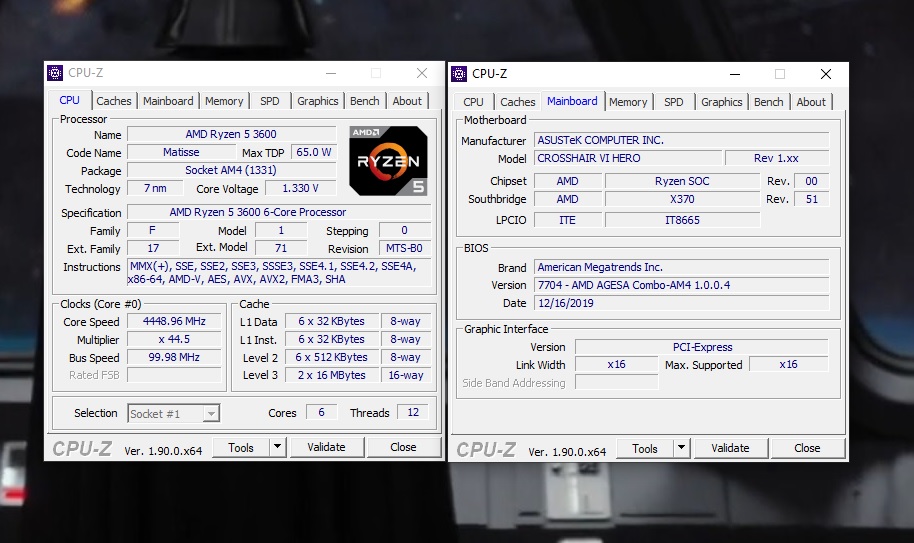
Task: Click BIOS Brand American Megatrends Inc.
Action: point(681,267)
